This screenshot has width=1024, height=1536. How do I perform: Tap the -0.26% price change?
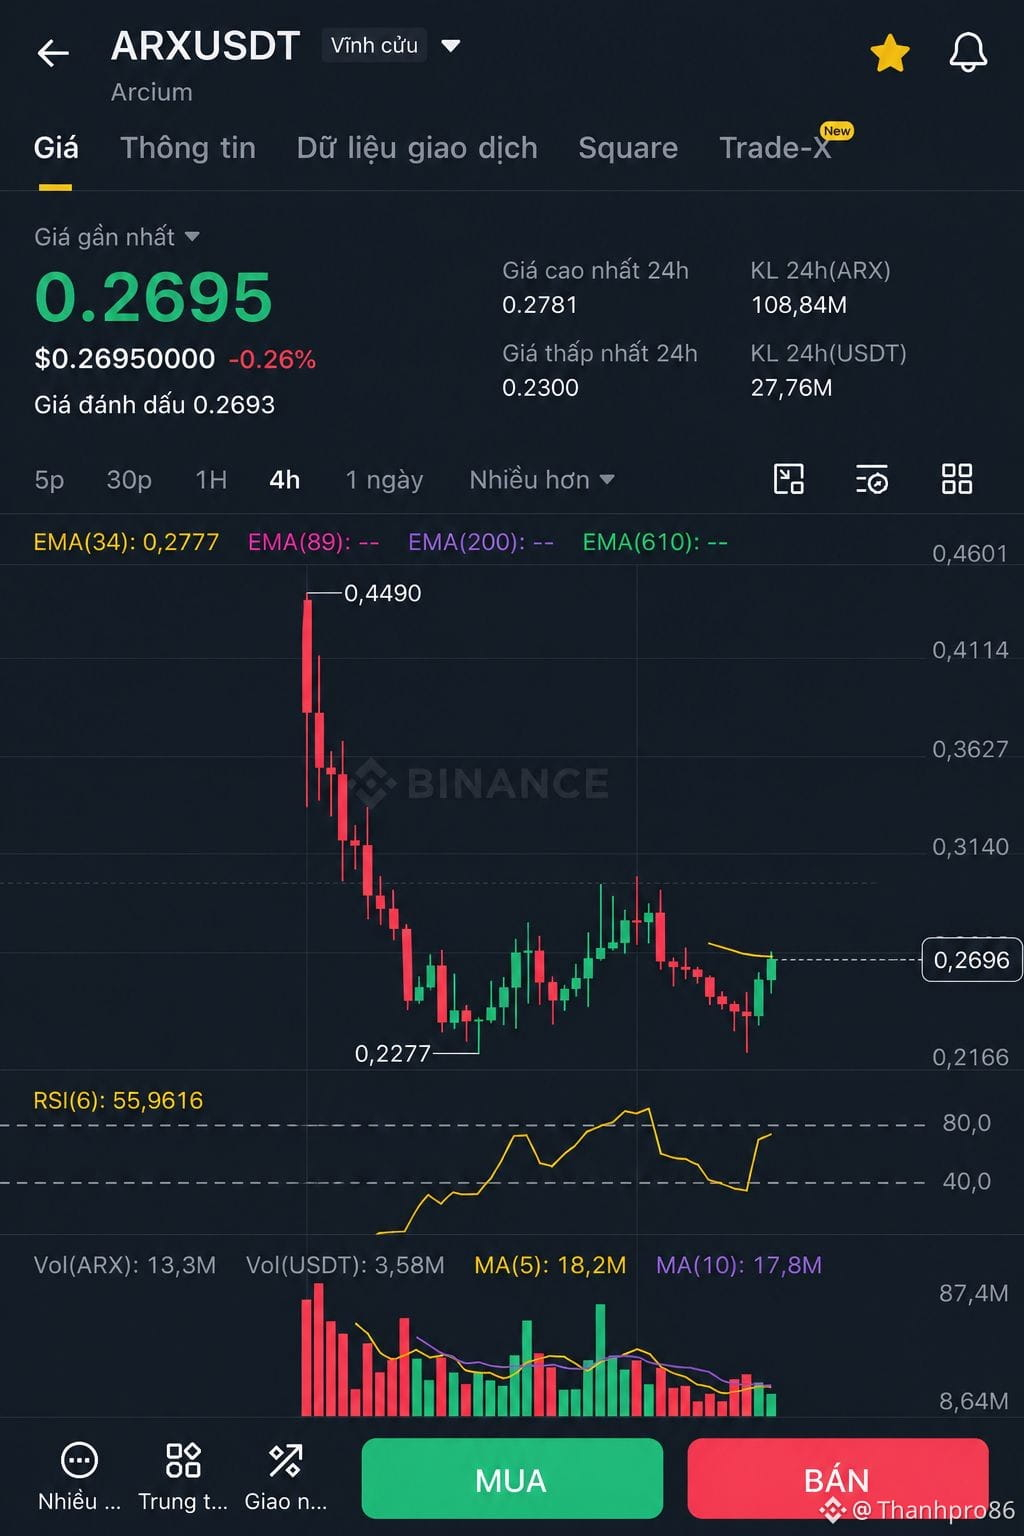pyautogui.click(x=272, y=359)
